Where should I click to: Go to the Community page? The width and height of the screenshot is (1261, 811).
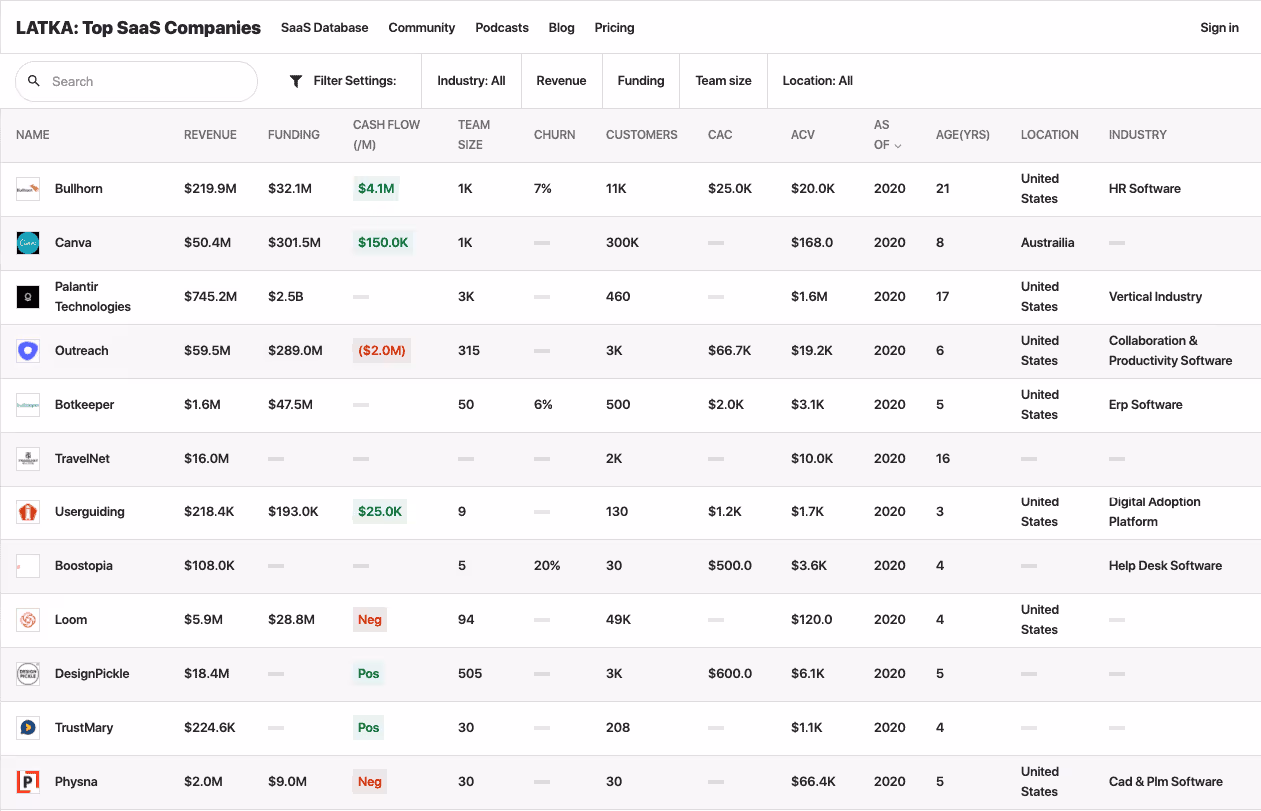tap(422, 28)
